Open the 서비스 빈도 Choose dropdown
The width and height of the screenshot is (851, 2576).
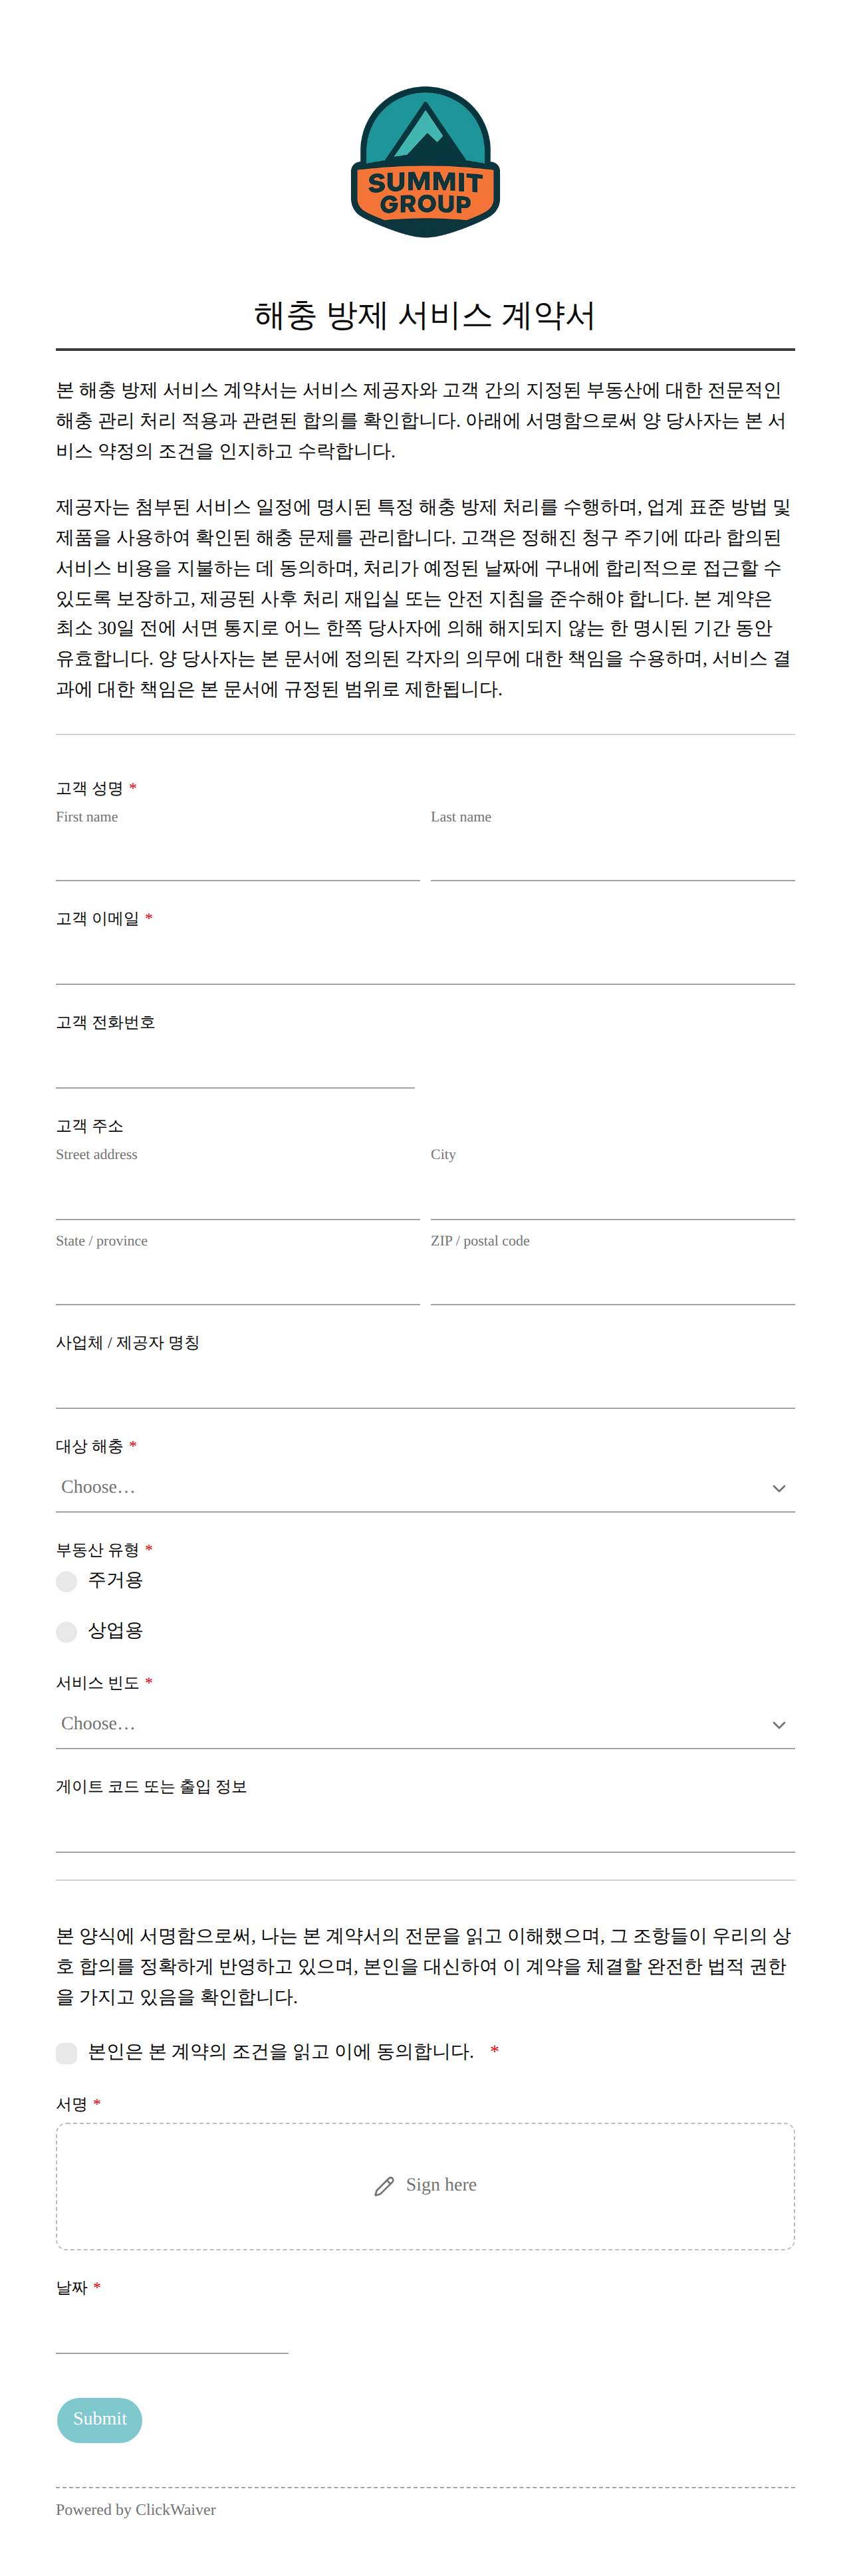[x=425, y=1725]
